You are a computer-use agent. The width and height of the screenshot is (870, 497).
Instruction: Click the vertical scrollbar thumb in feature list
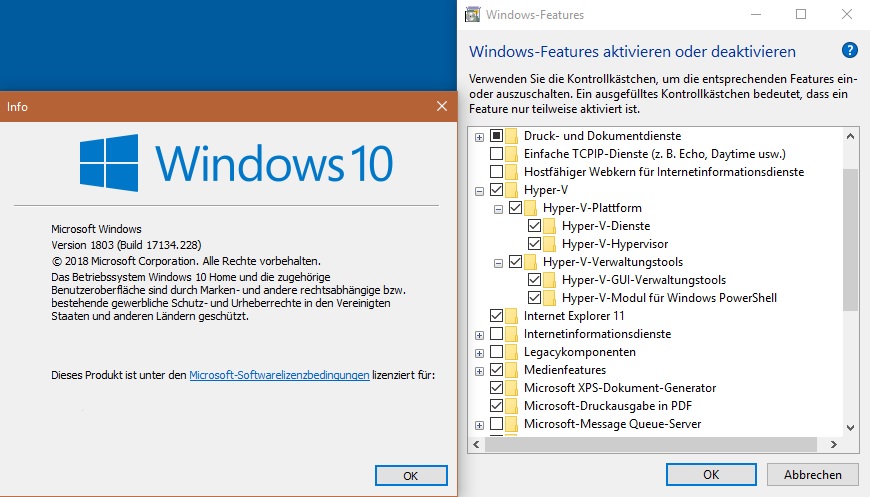(850, 240)
